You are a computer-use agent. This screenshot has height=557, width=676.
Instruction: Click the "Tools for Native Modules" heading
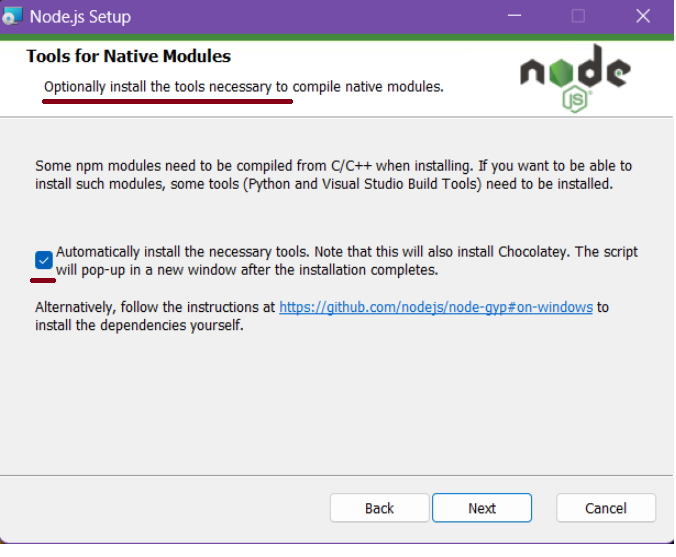point(128,56)
